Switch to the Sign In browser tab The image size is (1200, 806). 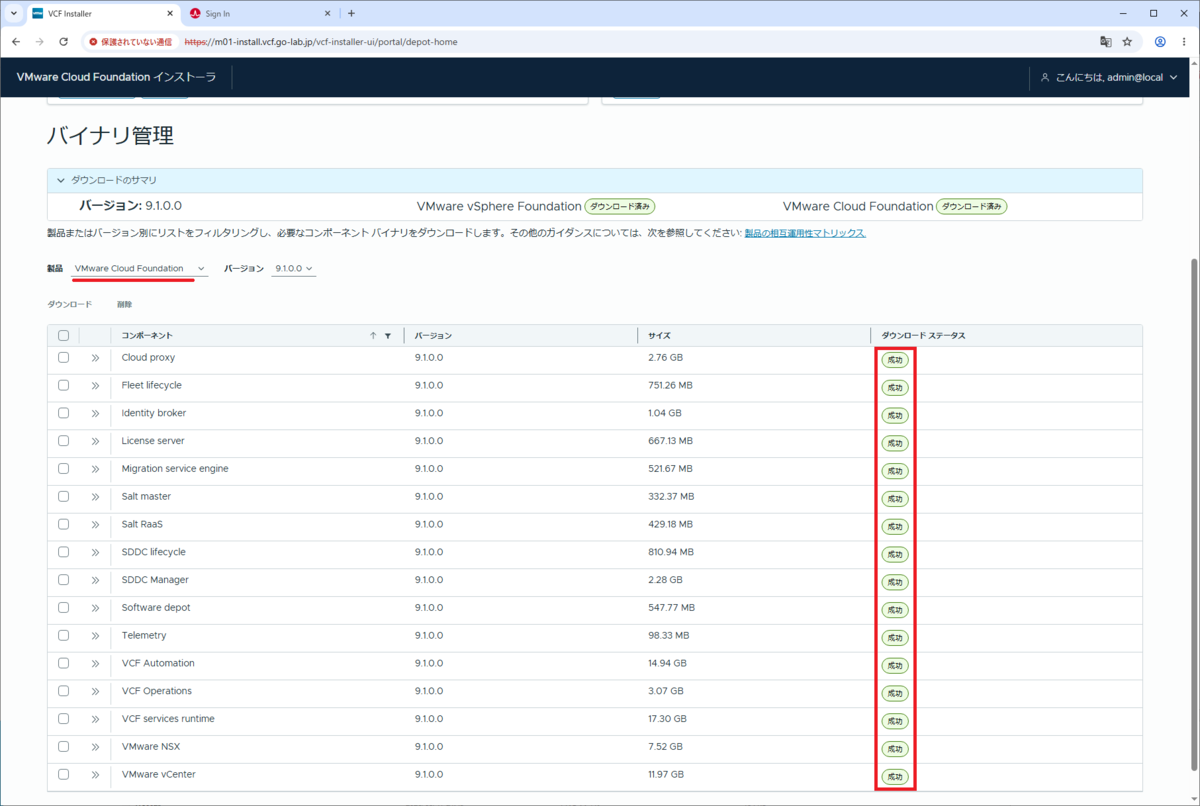260,14
